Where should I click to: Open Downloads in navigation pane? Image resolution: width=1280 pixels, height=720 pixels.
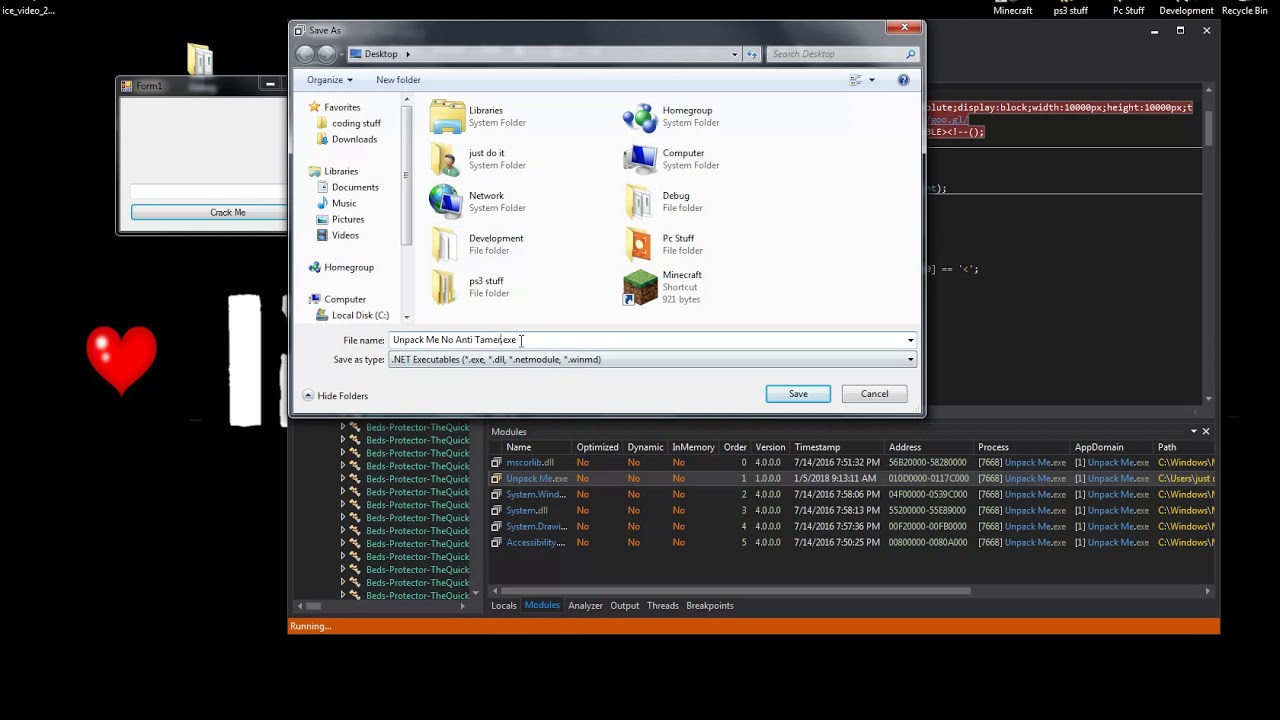[354, 139]
